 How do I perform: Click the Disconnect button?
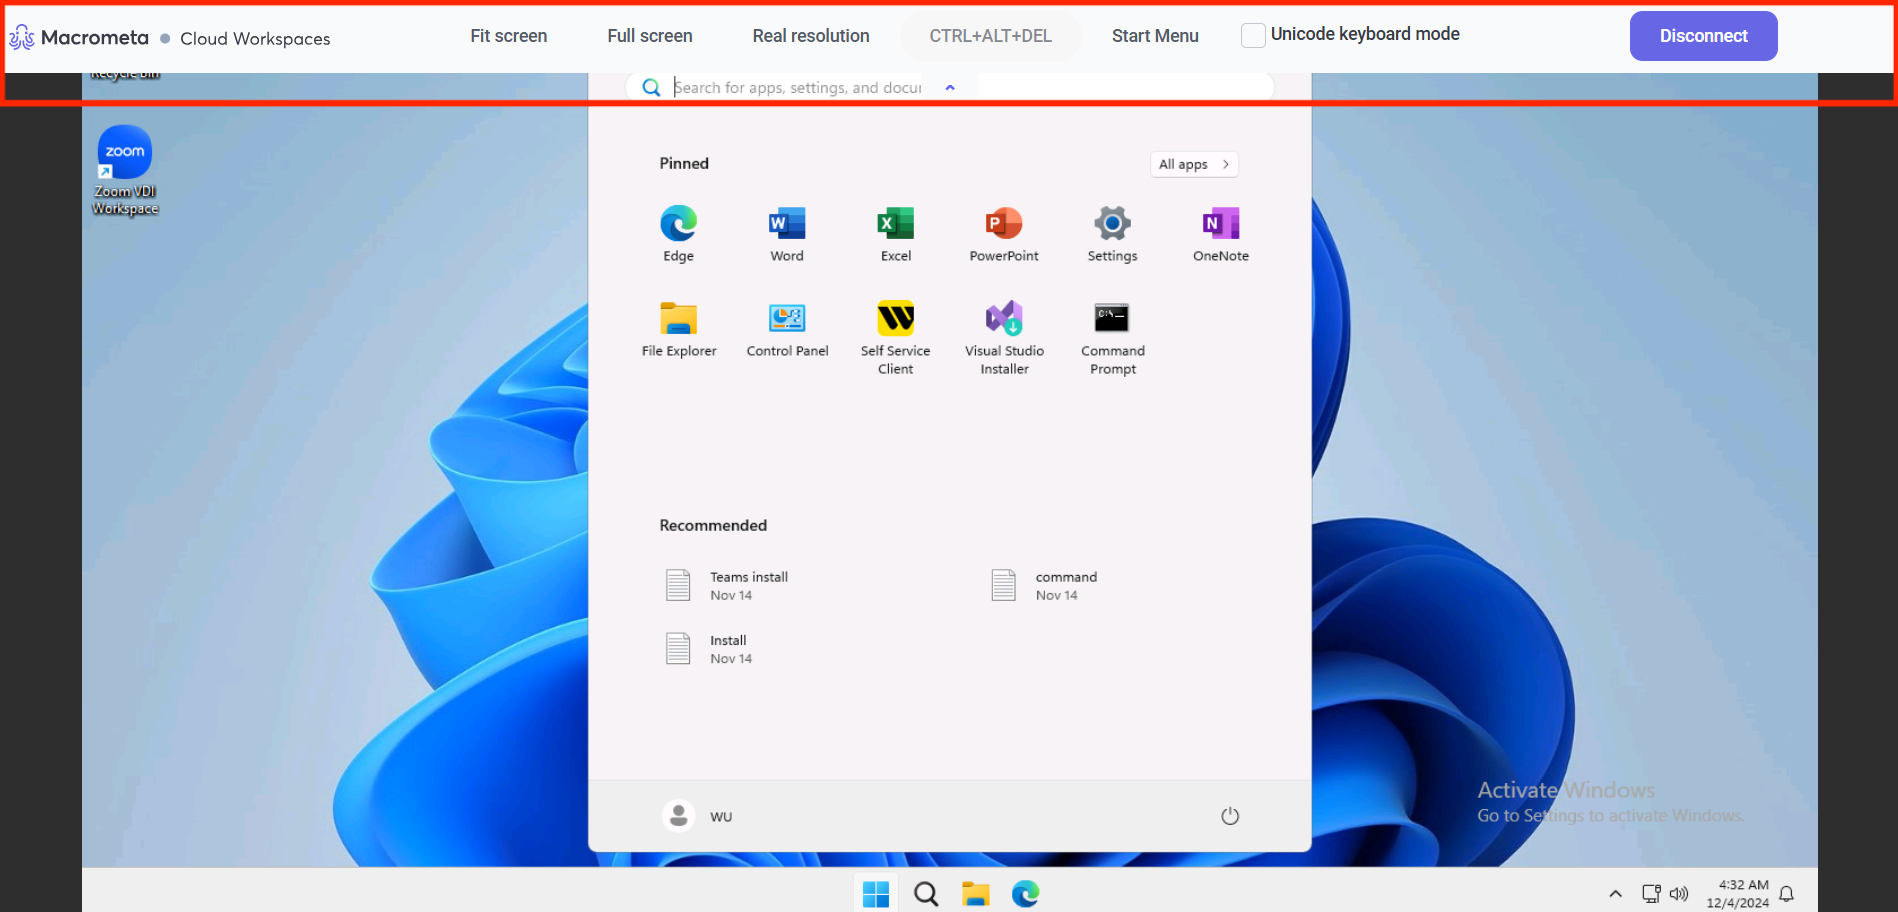coord(1702,35)
